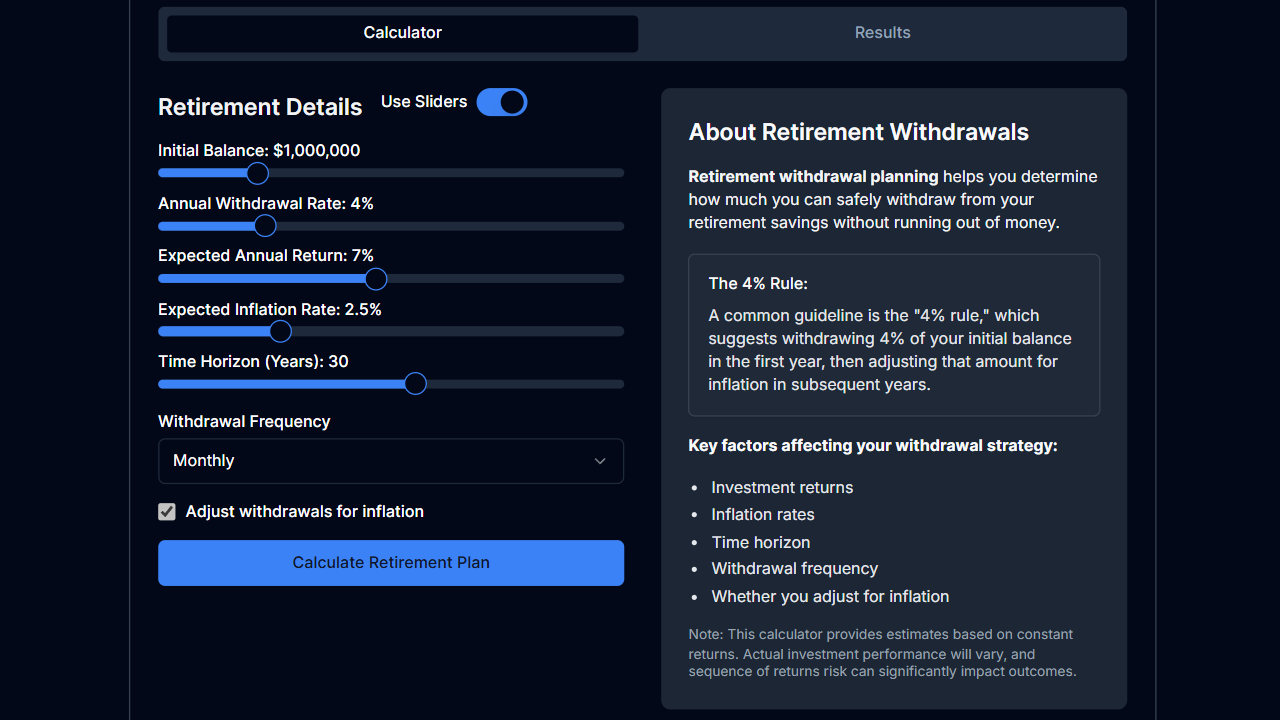Click the "Use Sliders" label text

point(423,101)
